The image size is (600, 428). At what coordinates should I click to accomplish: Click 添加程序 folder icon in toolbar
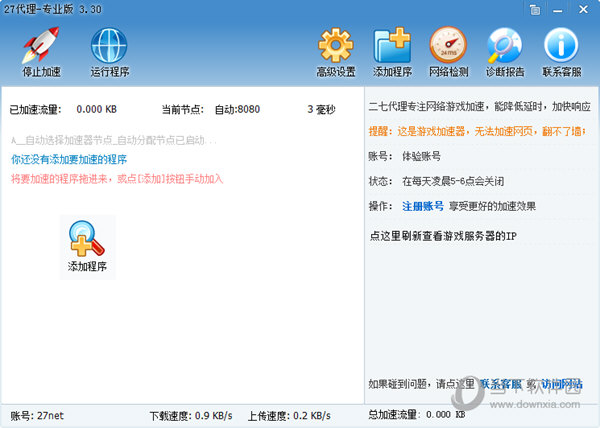coord(392,52)
